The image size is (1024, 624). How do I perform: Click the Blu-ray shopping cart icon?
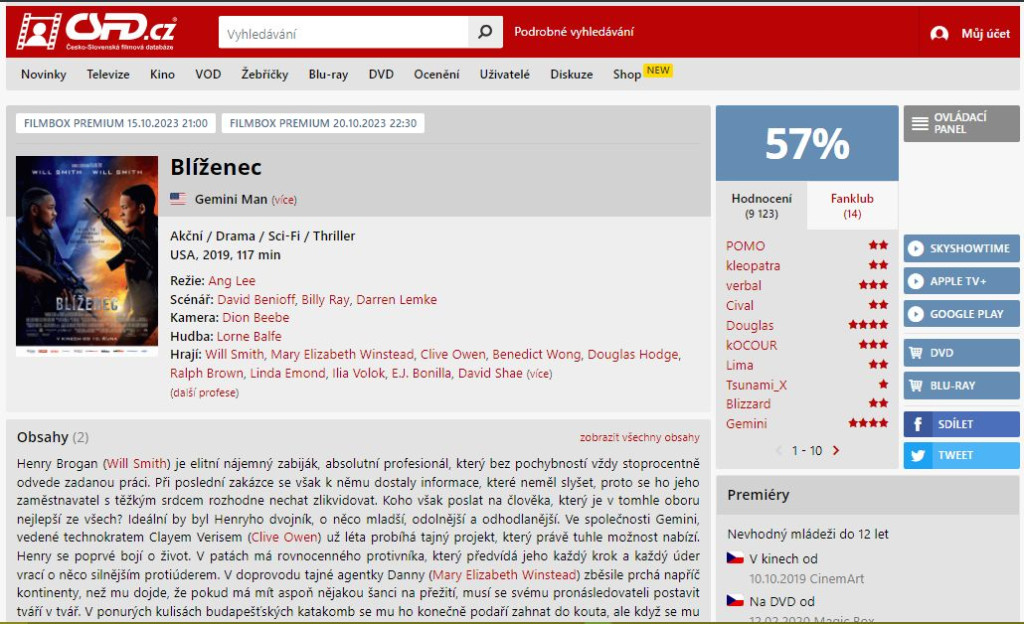(916, 386)
